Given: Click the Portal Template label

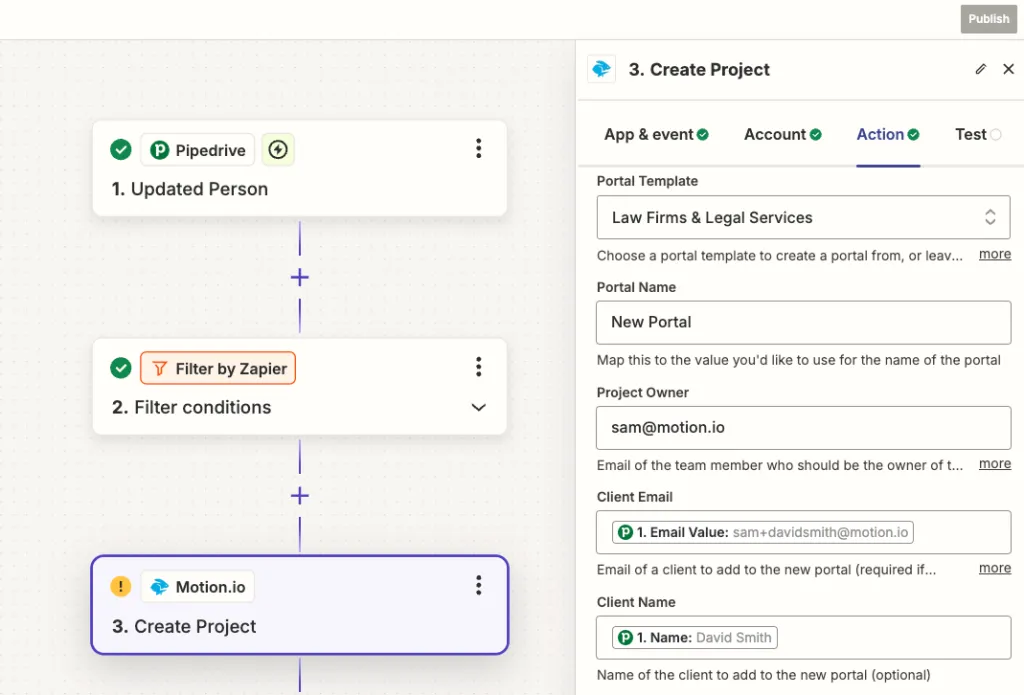Looking at the screenshot, I should click(x=647, y=181).
